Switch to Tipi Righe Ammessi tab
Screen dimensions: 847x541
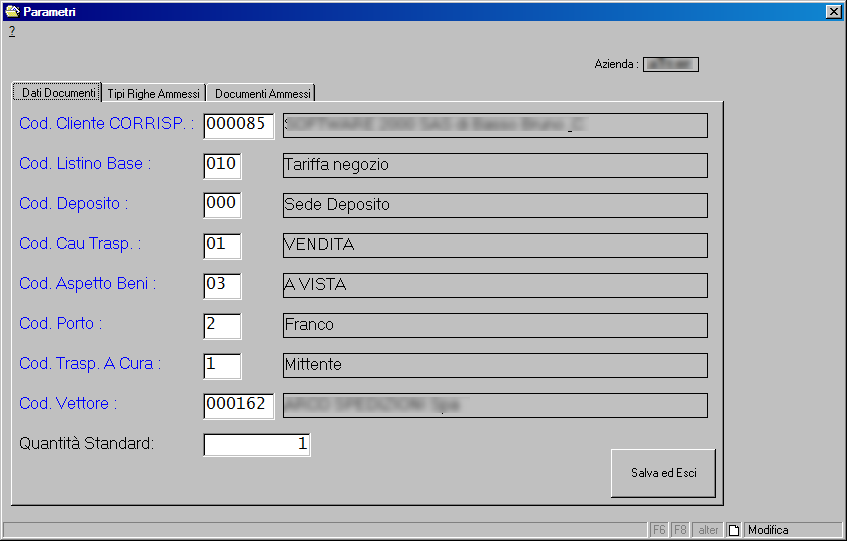pos(154,93)
